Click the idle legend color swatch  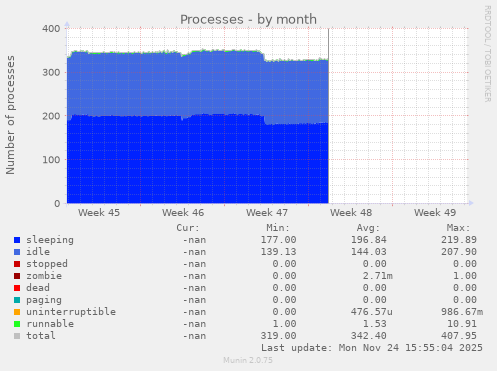pos(17,252)
